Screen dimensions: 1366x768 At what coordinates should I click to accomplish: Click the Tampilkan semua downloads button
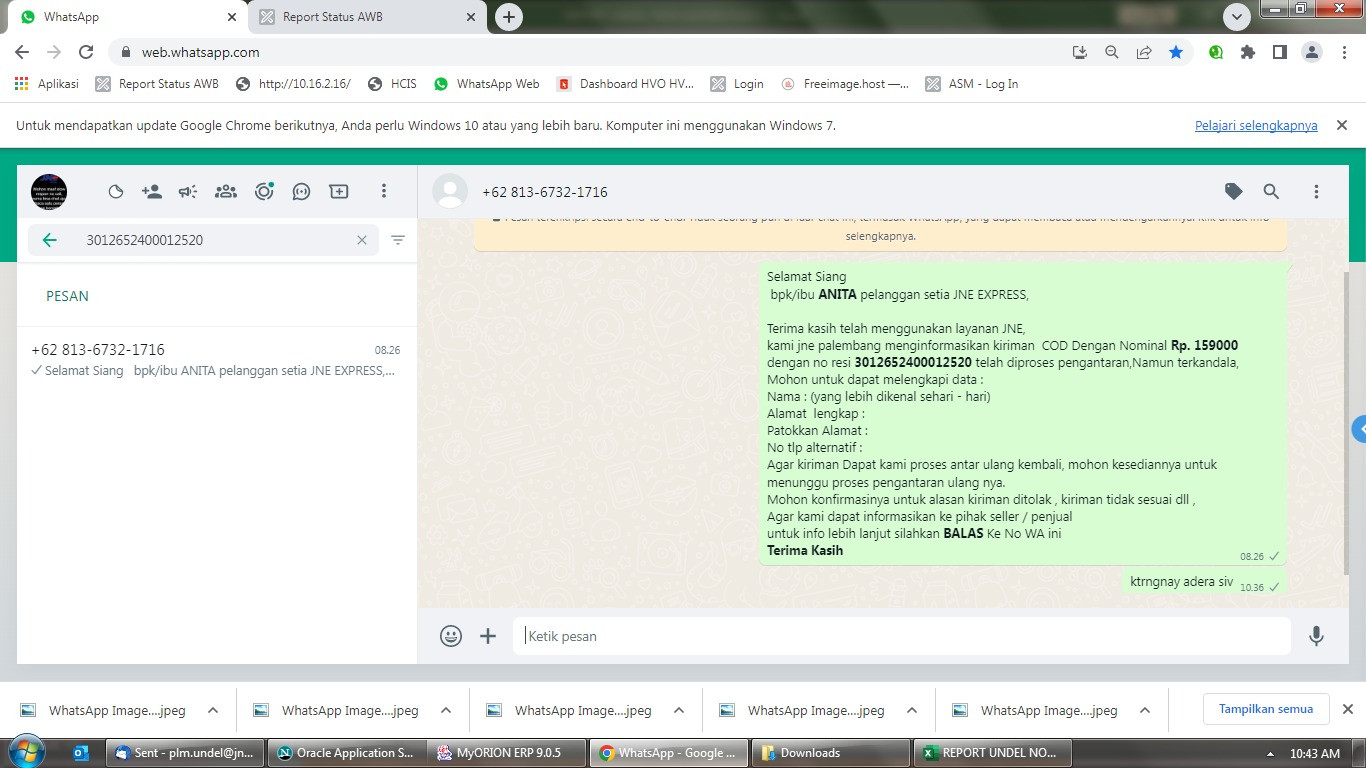(x=1266, y=709)
